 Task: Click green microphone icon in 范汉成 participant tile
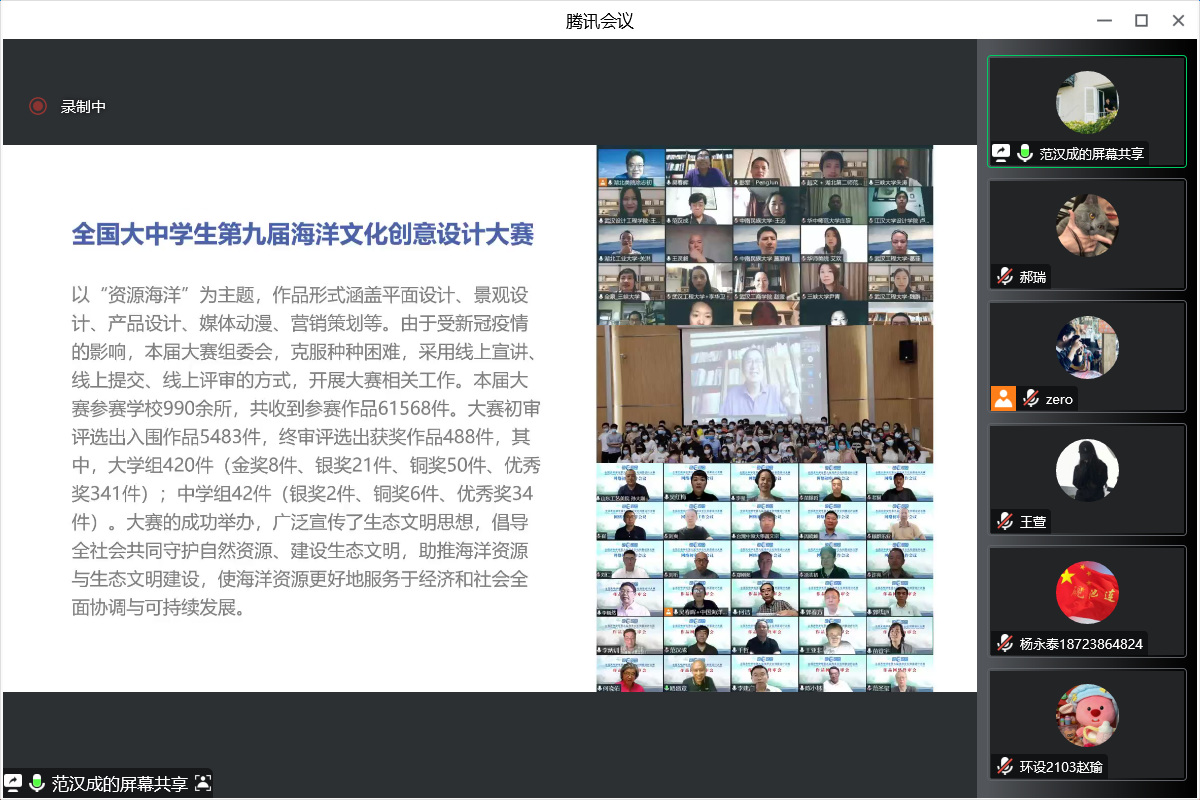click(1025, 153)
